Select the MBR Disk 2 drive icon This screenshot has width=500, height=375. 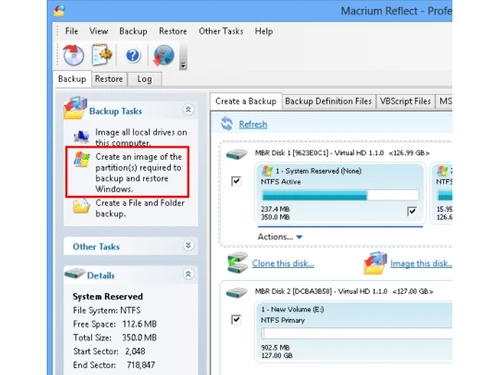tap(236, 292)
